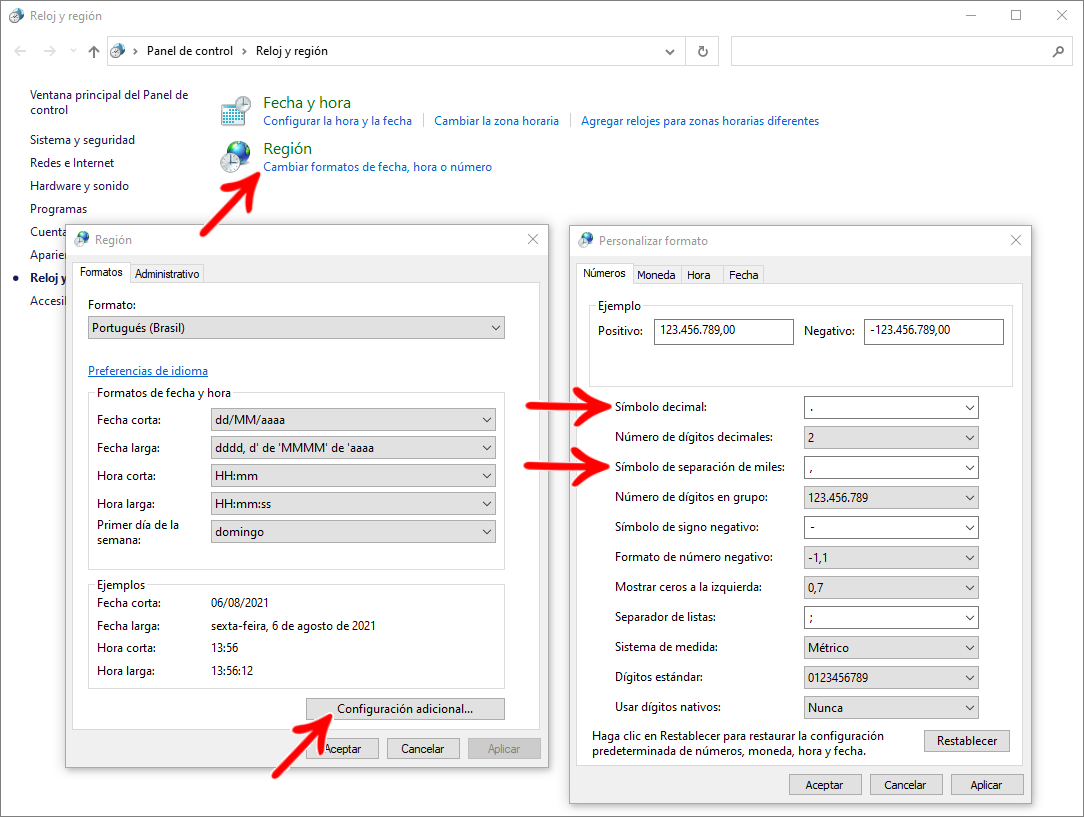The width and height of the screenshot is (1084, 817).
Task: Open Sistema y seguridad category
Action: pyautogui.click(x=82, y=140)
